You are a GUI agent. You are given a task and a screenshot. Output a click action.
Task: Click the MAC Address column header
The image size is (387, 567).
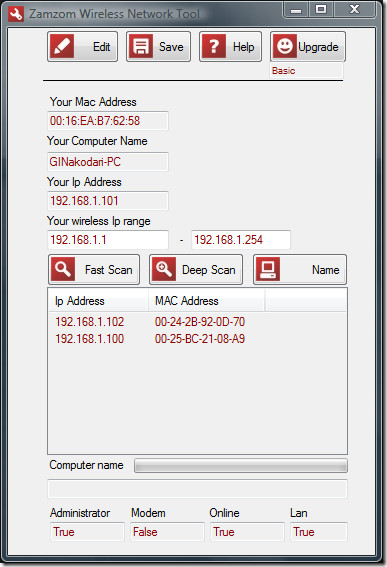click(207, 301)
